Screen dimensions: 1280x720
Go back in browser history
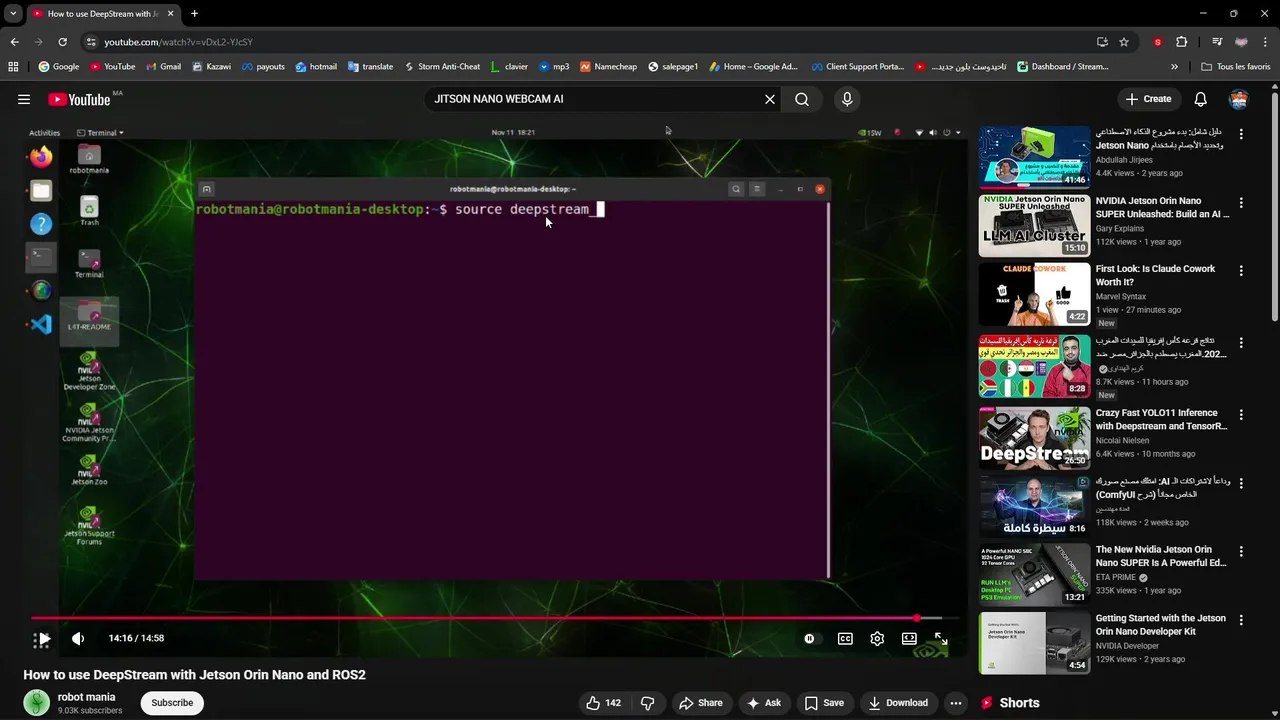[x=14, y=42]
